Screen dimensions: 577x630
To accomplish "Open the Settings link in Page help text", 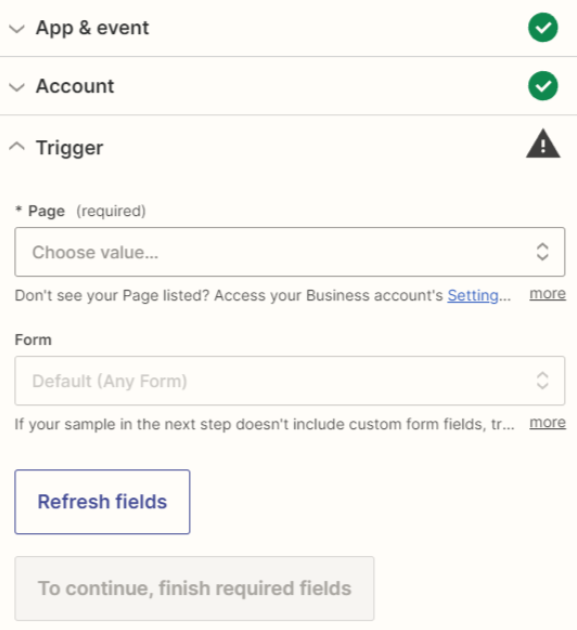I will [473, 295].
